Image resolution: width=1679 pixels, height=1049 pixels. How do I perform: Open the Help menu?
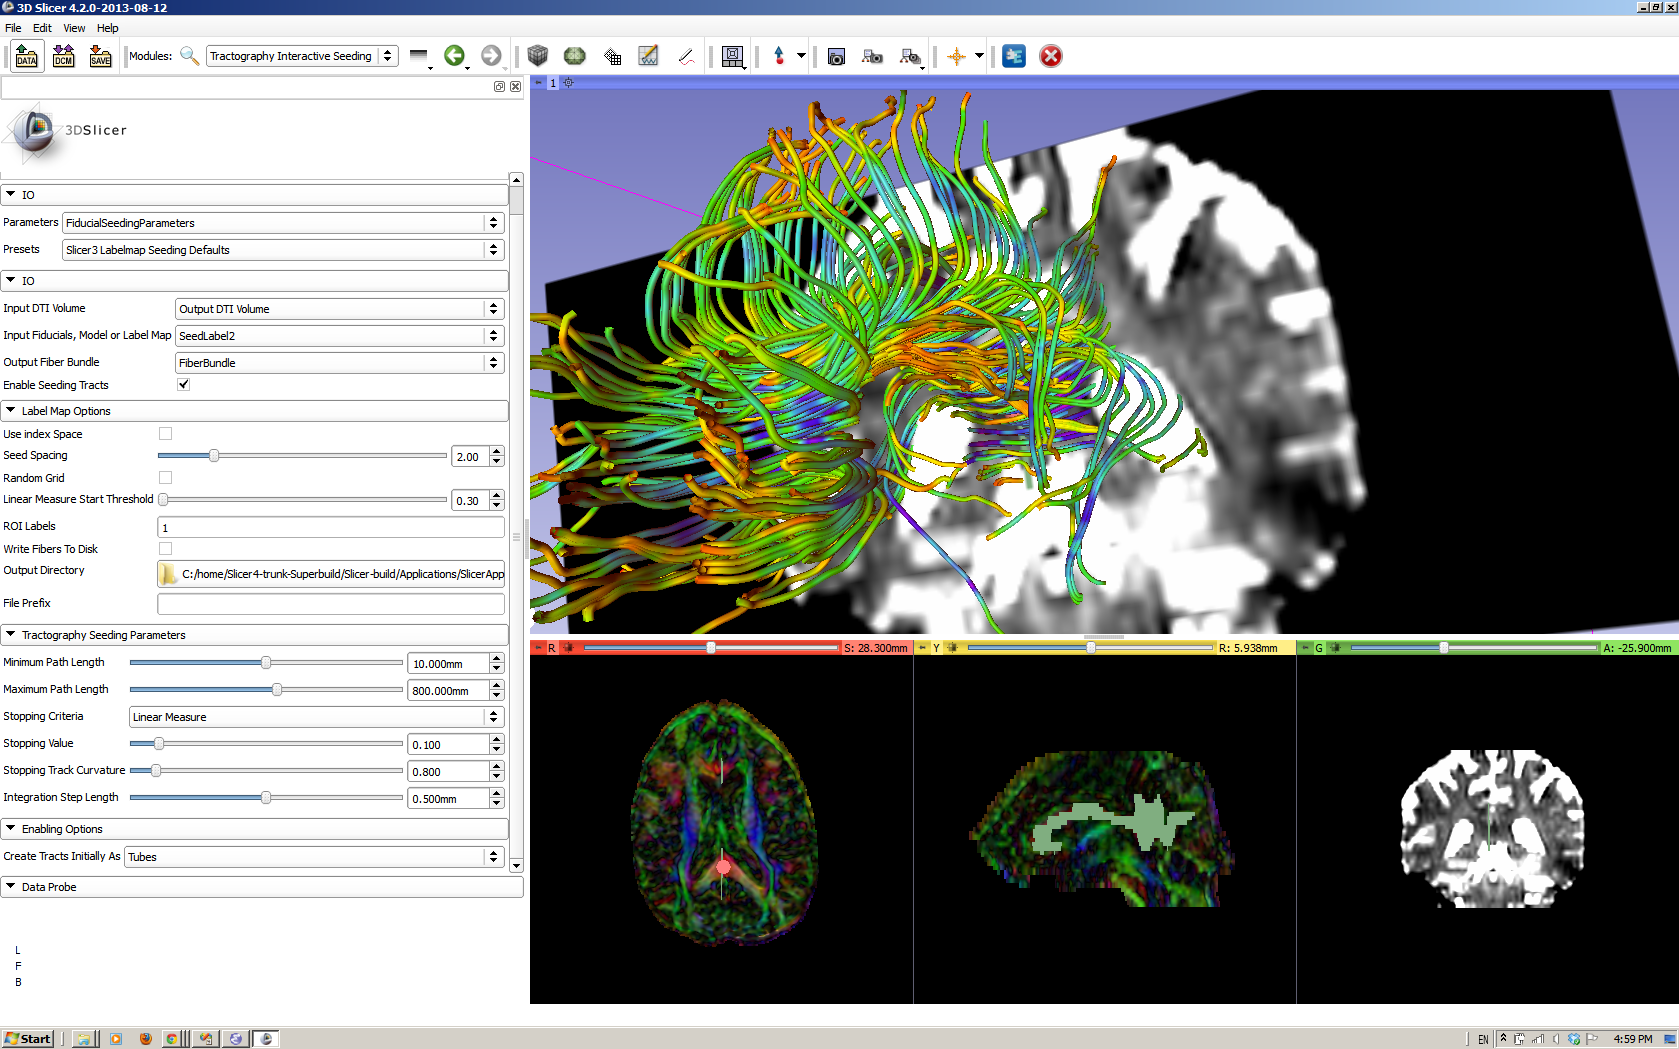coord(107,28)
